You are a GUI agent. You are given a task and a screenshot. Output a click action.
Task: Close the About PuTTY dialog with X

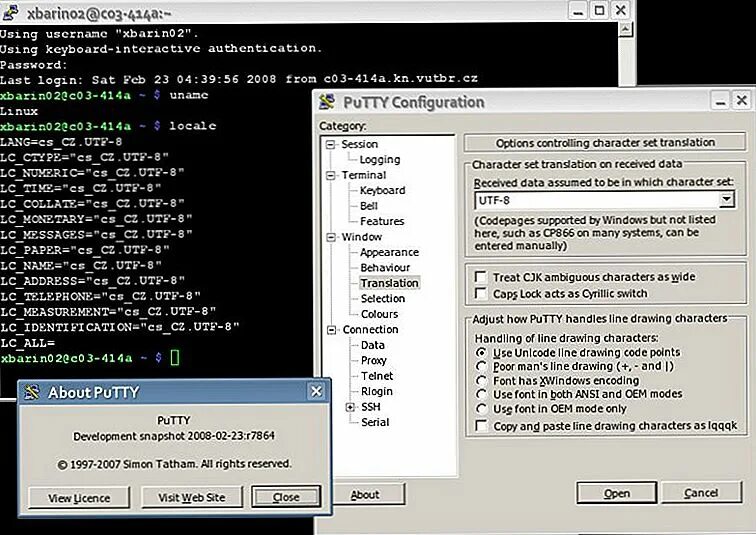tap(316, 391)
